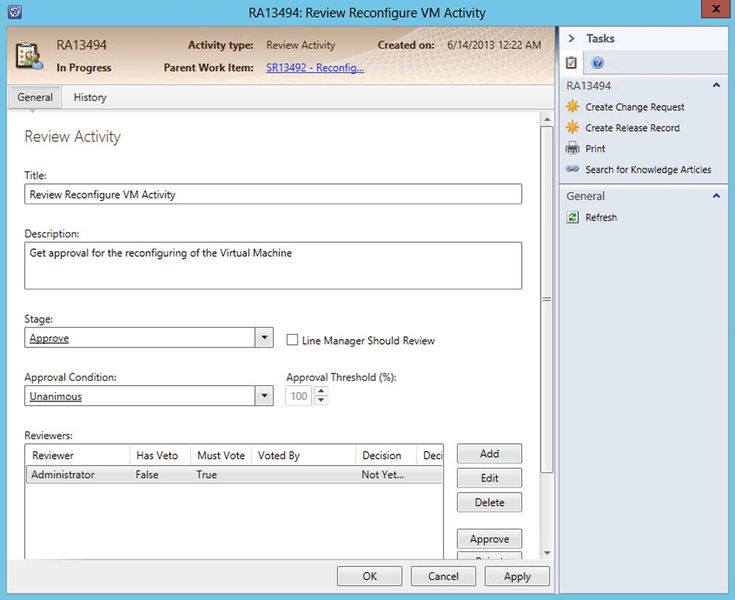Select the clipboard tasks icon

572,63
